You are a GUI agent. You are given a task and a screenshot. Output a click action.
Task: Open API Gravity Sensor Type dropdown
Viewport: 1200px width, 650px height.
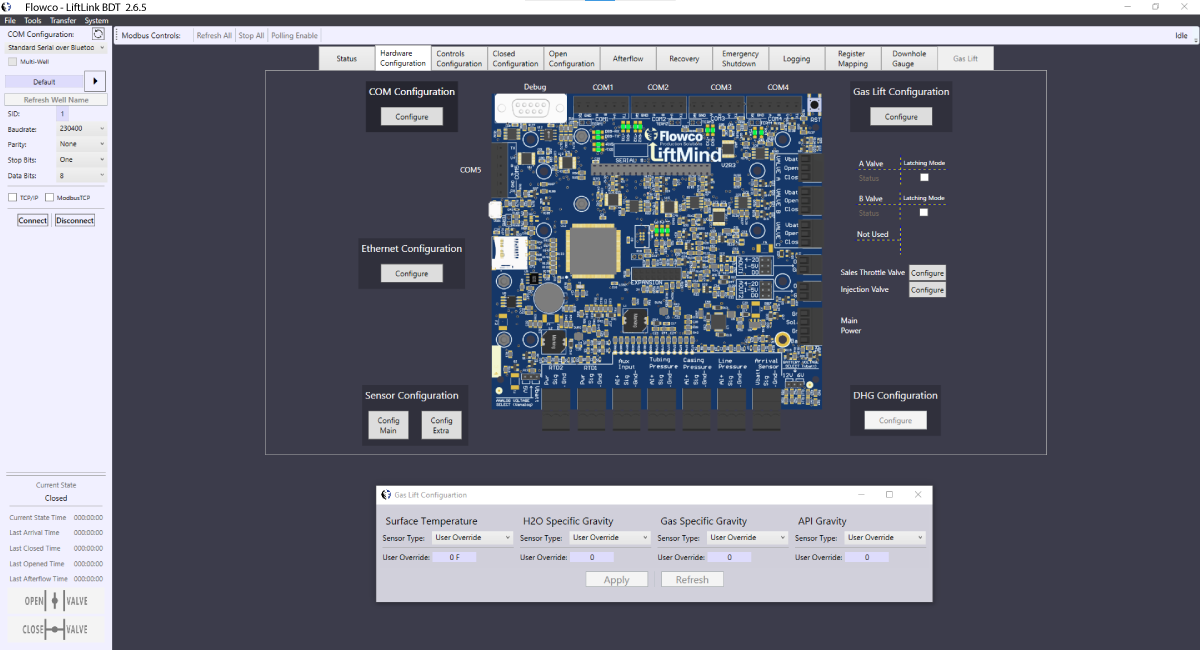(885, 538)
